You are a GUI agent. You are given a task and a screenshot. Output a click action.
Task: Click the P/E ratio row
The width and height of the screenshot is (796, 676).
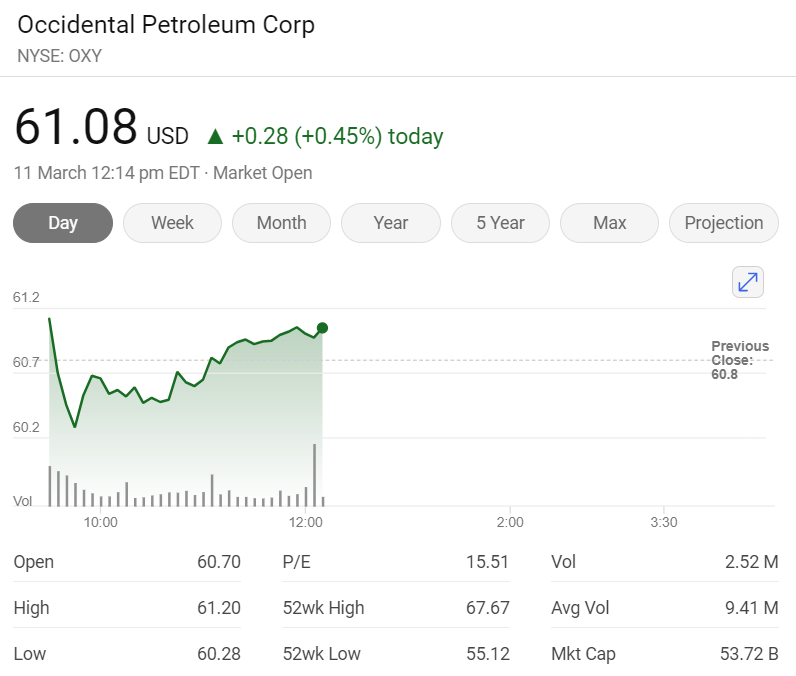point(396,562)
